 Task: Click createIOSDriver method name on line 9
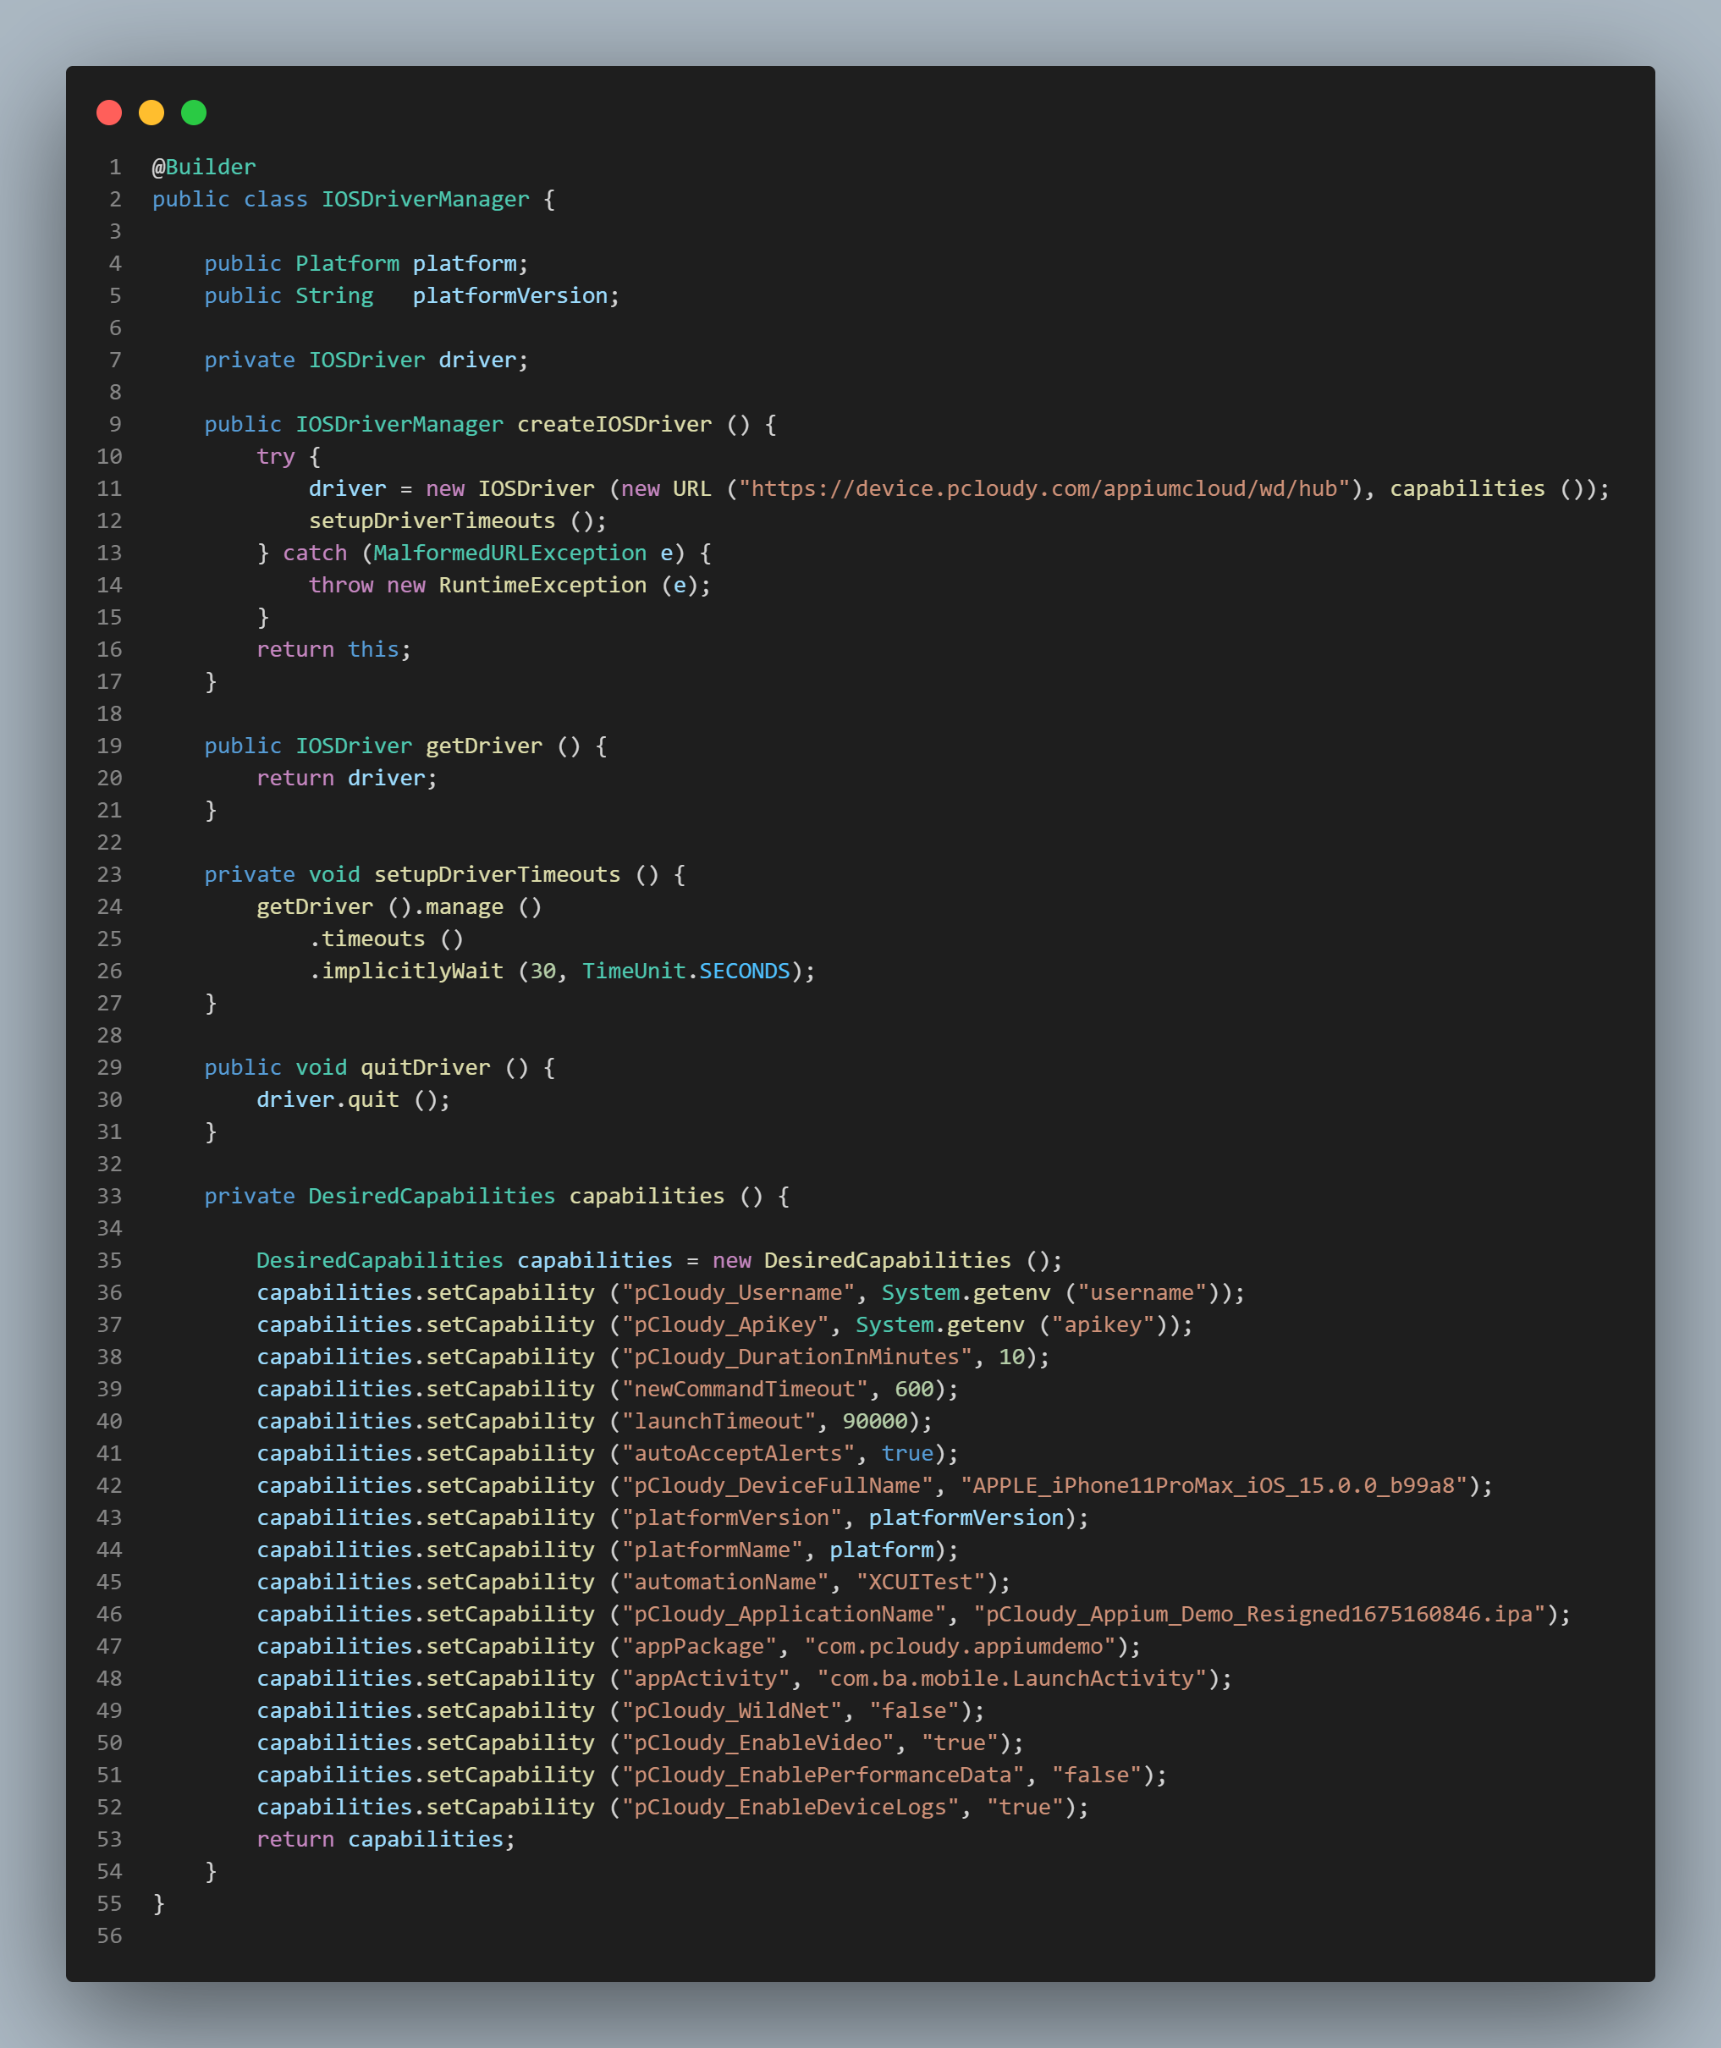point(614,424)
